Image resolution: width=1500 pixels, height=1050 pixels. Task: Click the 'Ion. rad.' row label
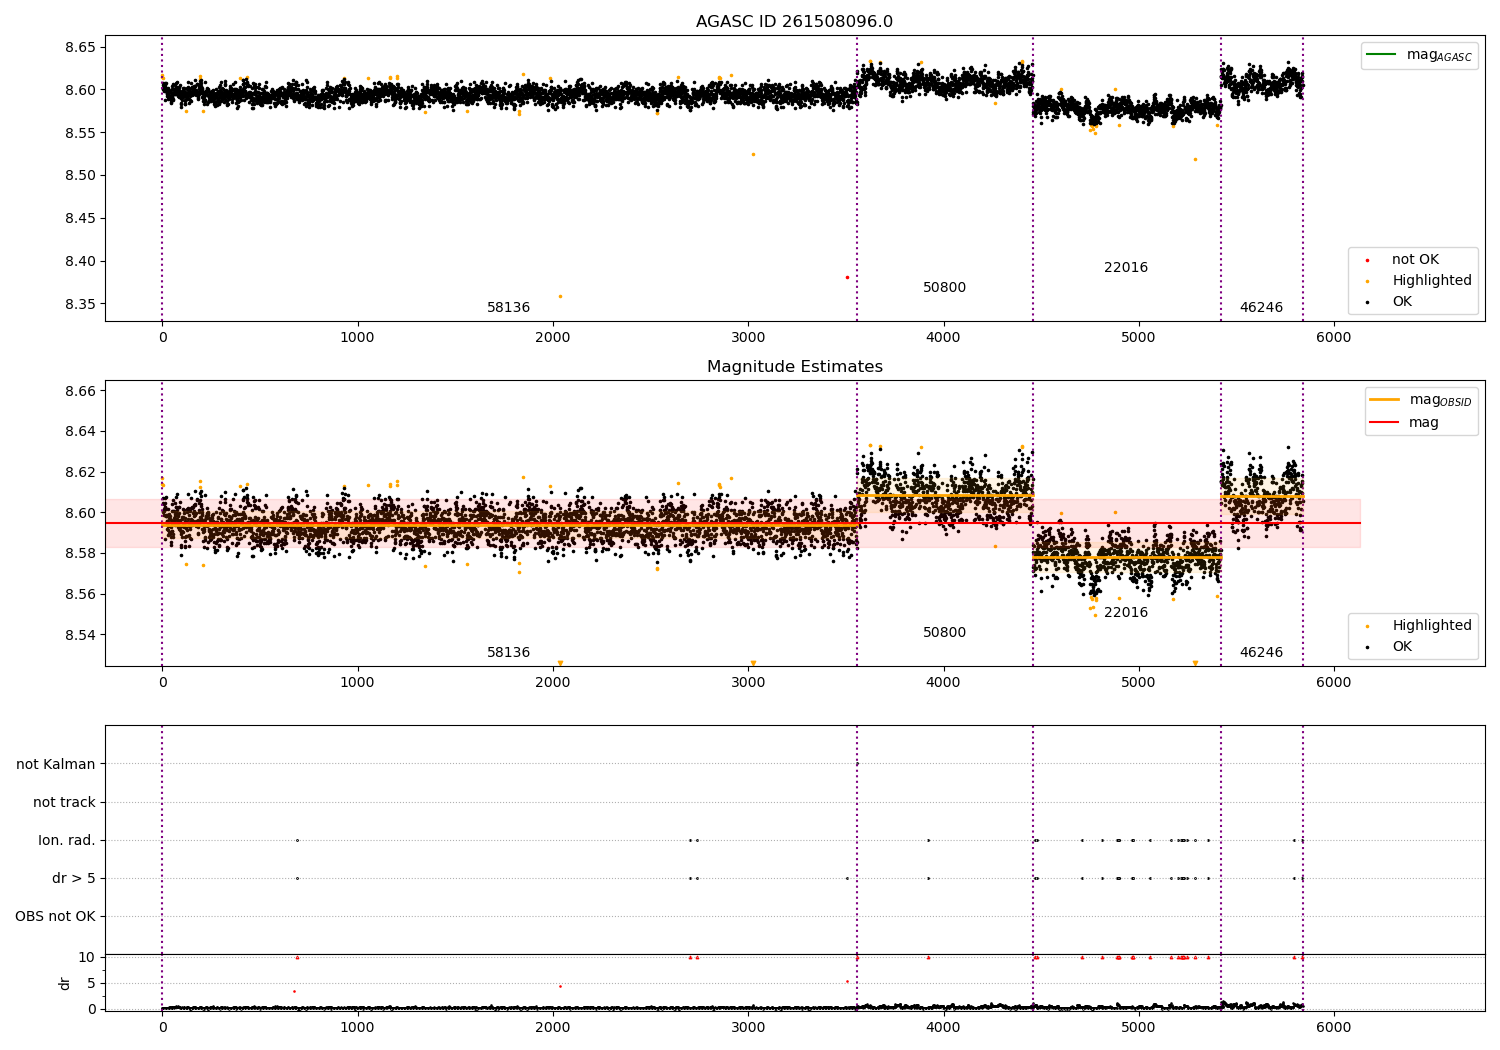(x=67, y=840)
